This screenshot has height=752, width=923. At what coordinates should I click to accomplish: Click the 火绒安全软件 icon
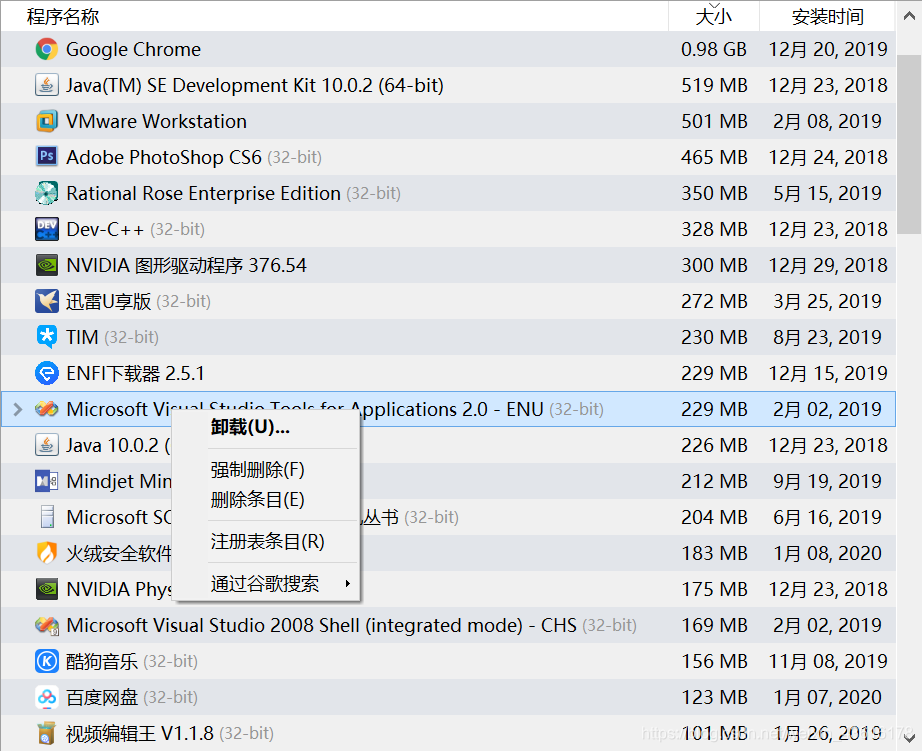click(47, 553)
